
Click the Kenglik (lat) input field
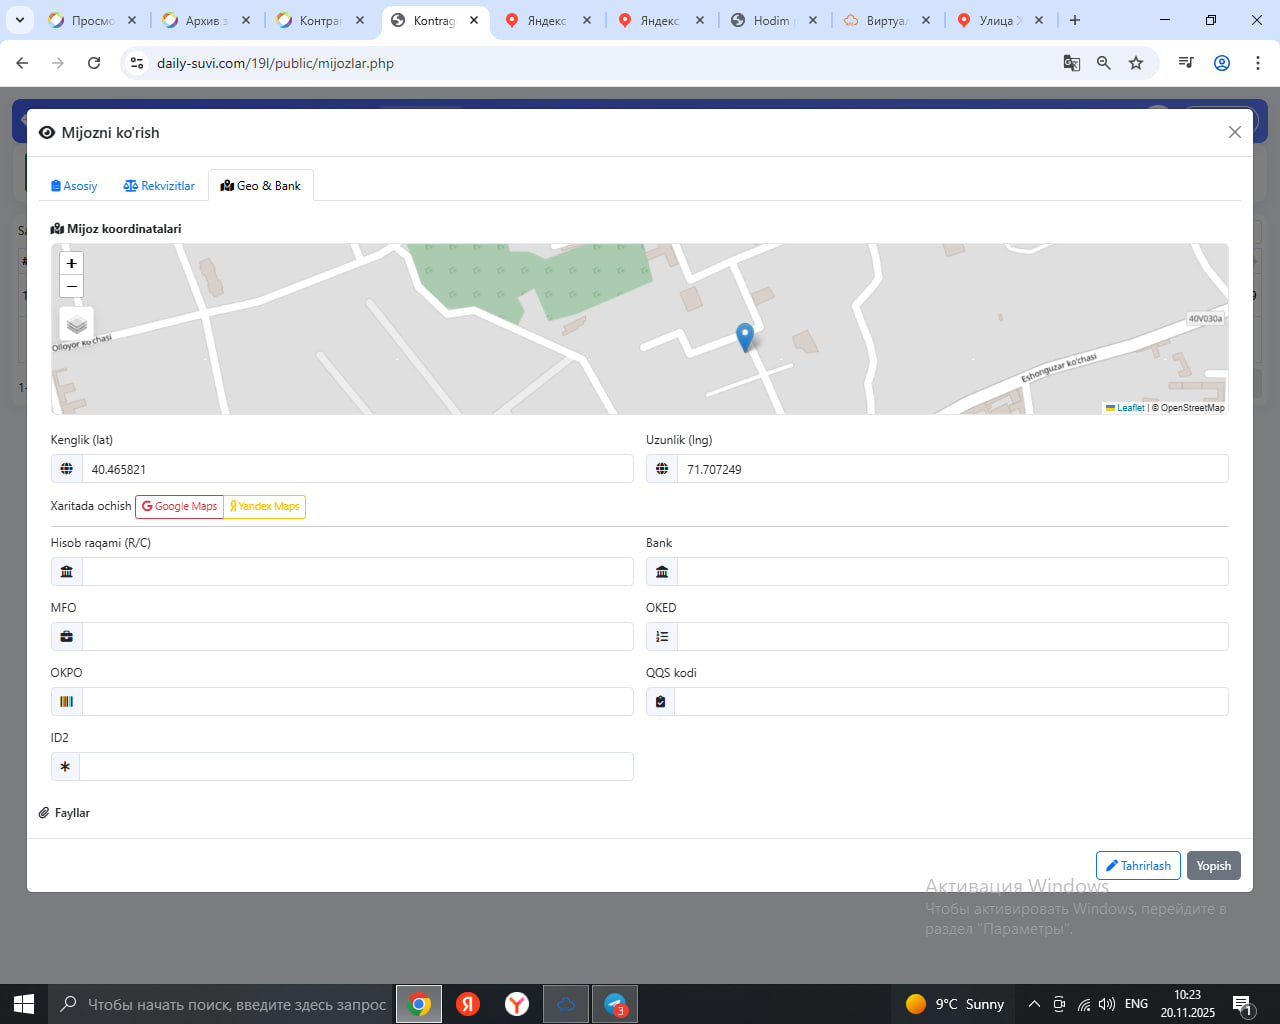pyautogui.click(x=357, y=469)
